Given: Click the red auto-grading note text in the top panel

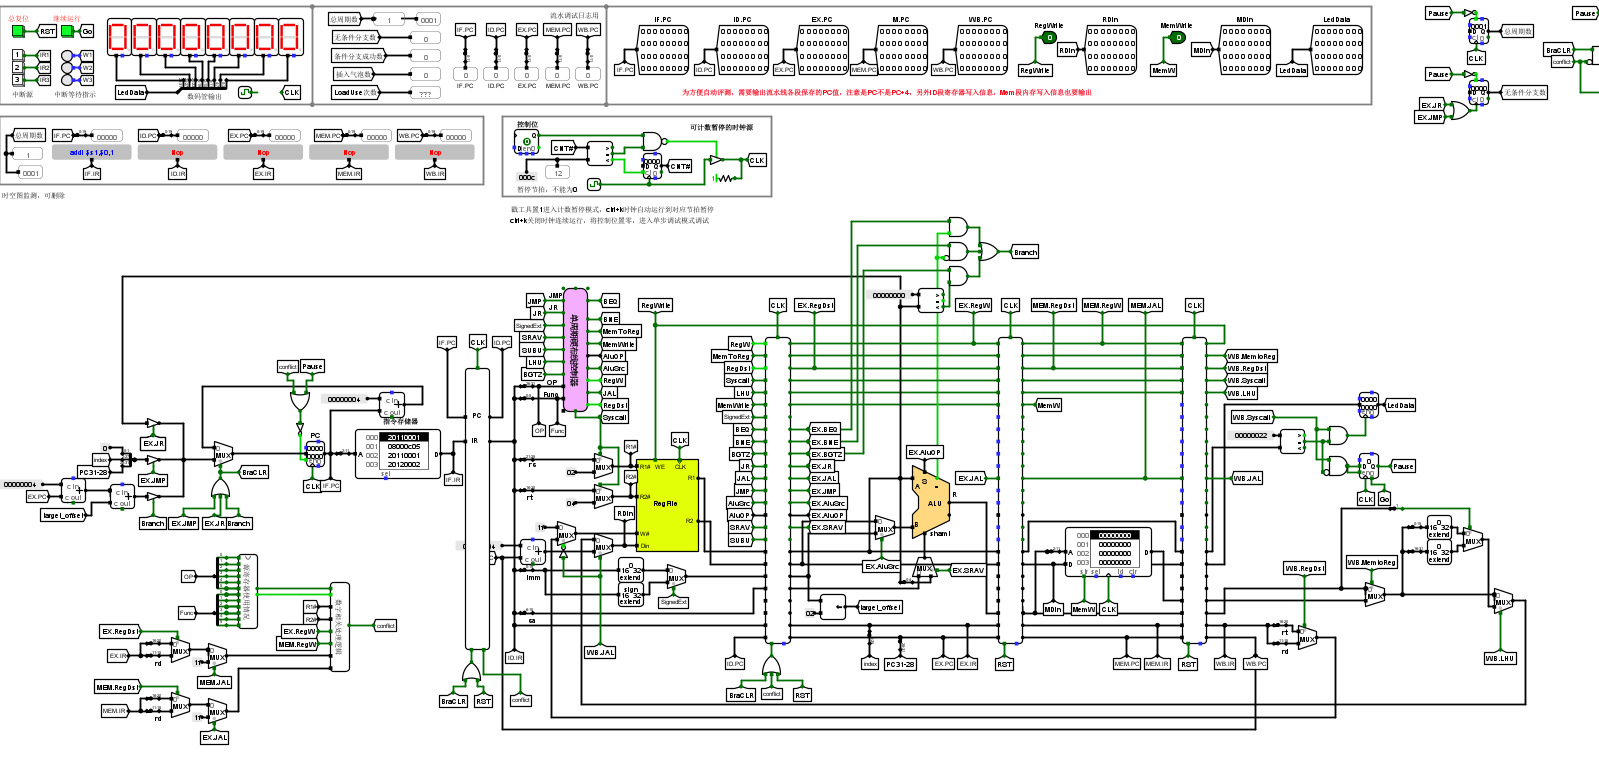Looking at the screenshot, I should 887,92.
